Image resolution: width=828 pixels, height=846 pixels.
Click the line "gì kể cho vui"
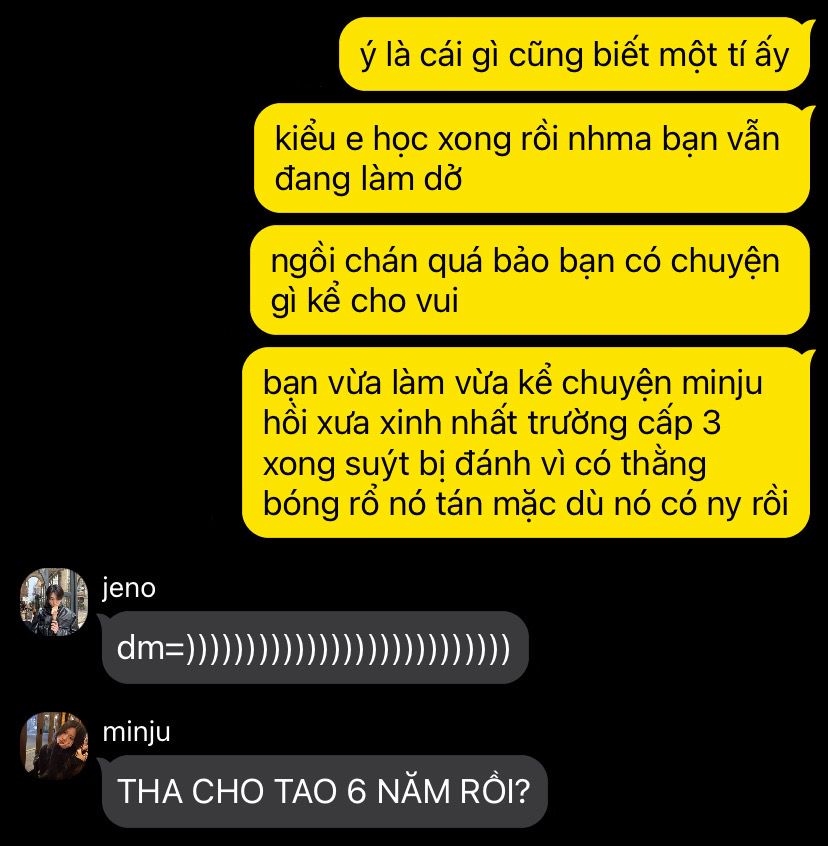point(365,301)
